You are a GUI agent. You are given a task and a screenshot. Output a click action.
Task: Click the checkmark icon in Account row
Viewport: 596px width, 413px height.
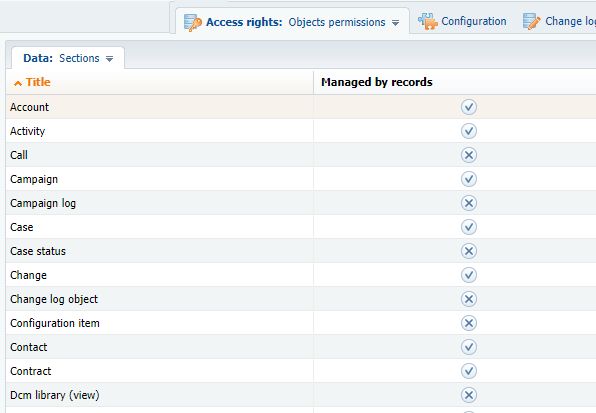pyautogui.click(x=469, y=107)
